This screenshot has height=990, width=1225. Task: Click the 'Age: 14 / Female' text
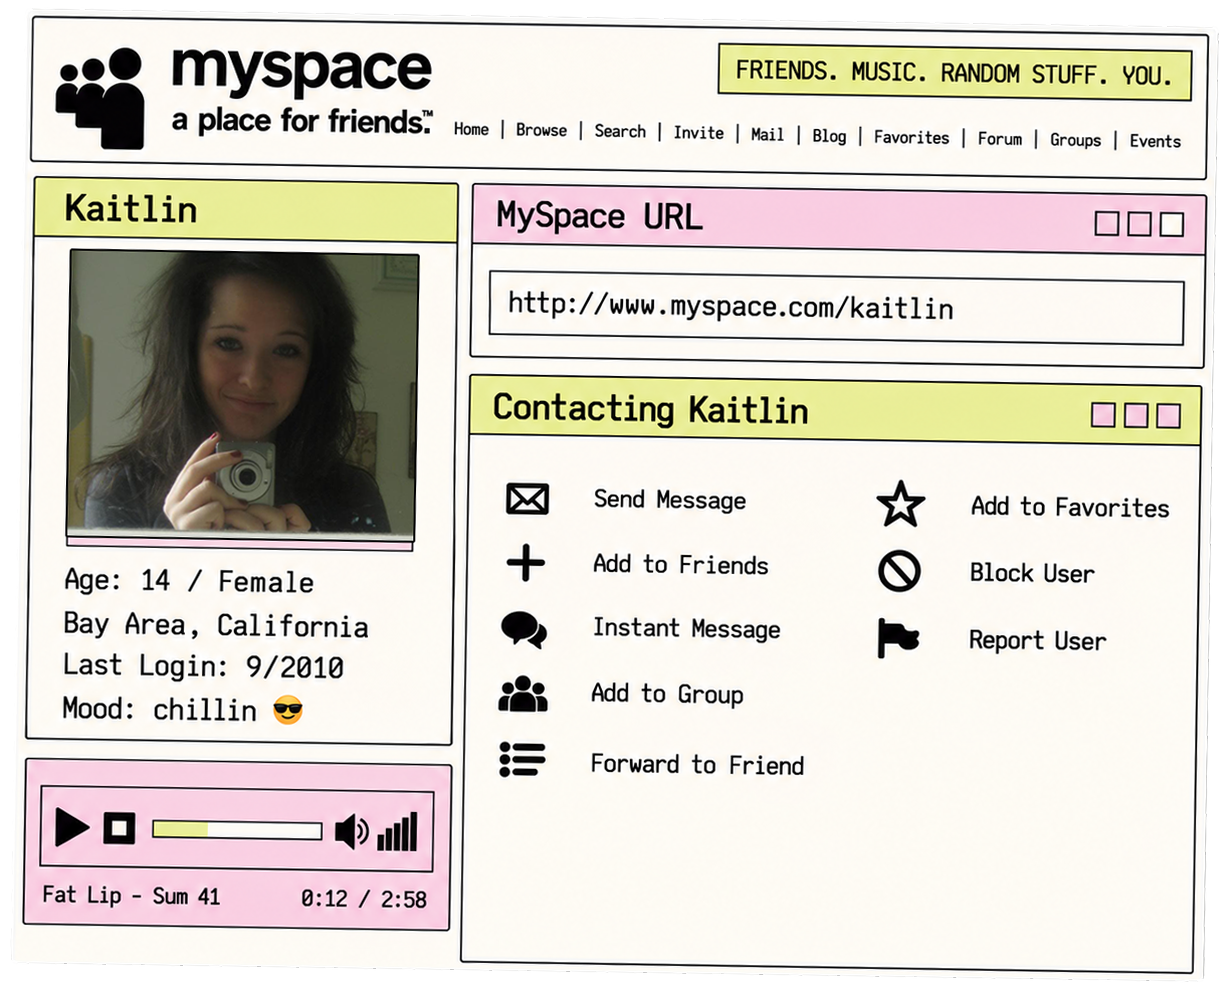pyautogui.click(x=189, y=581)
